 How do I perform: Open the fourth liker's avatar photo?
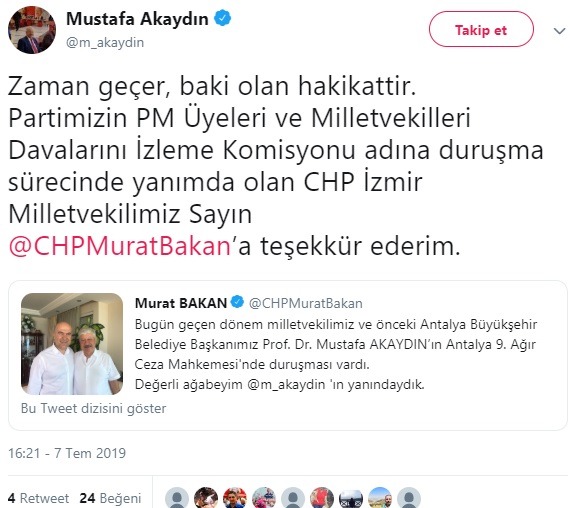264,498
